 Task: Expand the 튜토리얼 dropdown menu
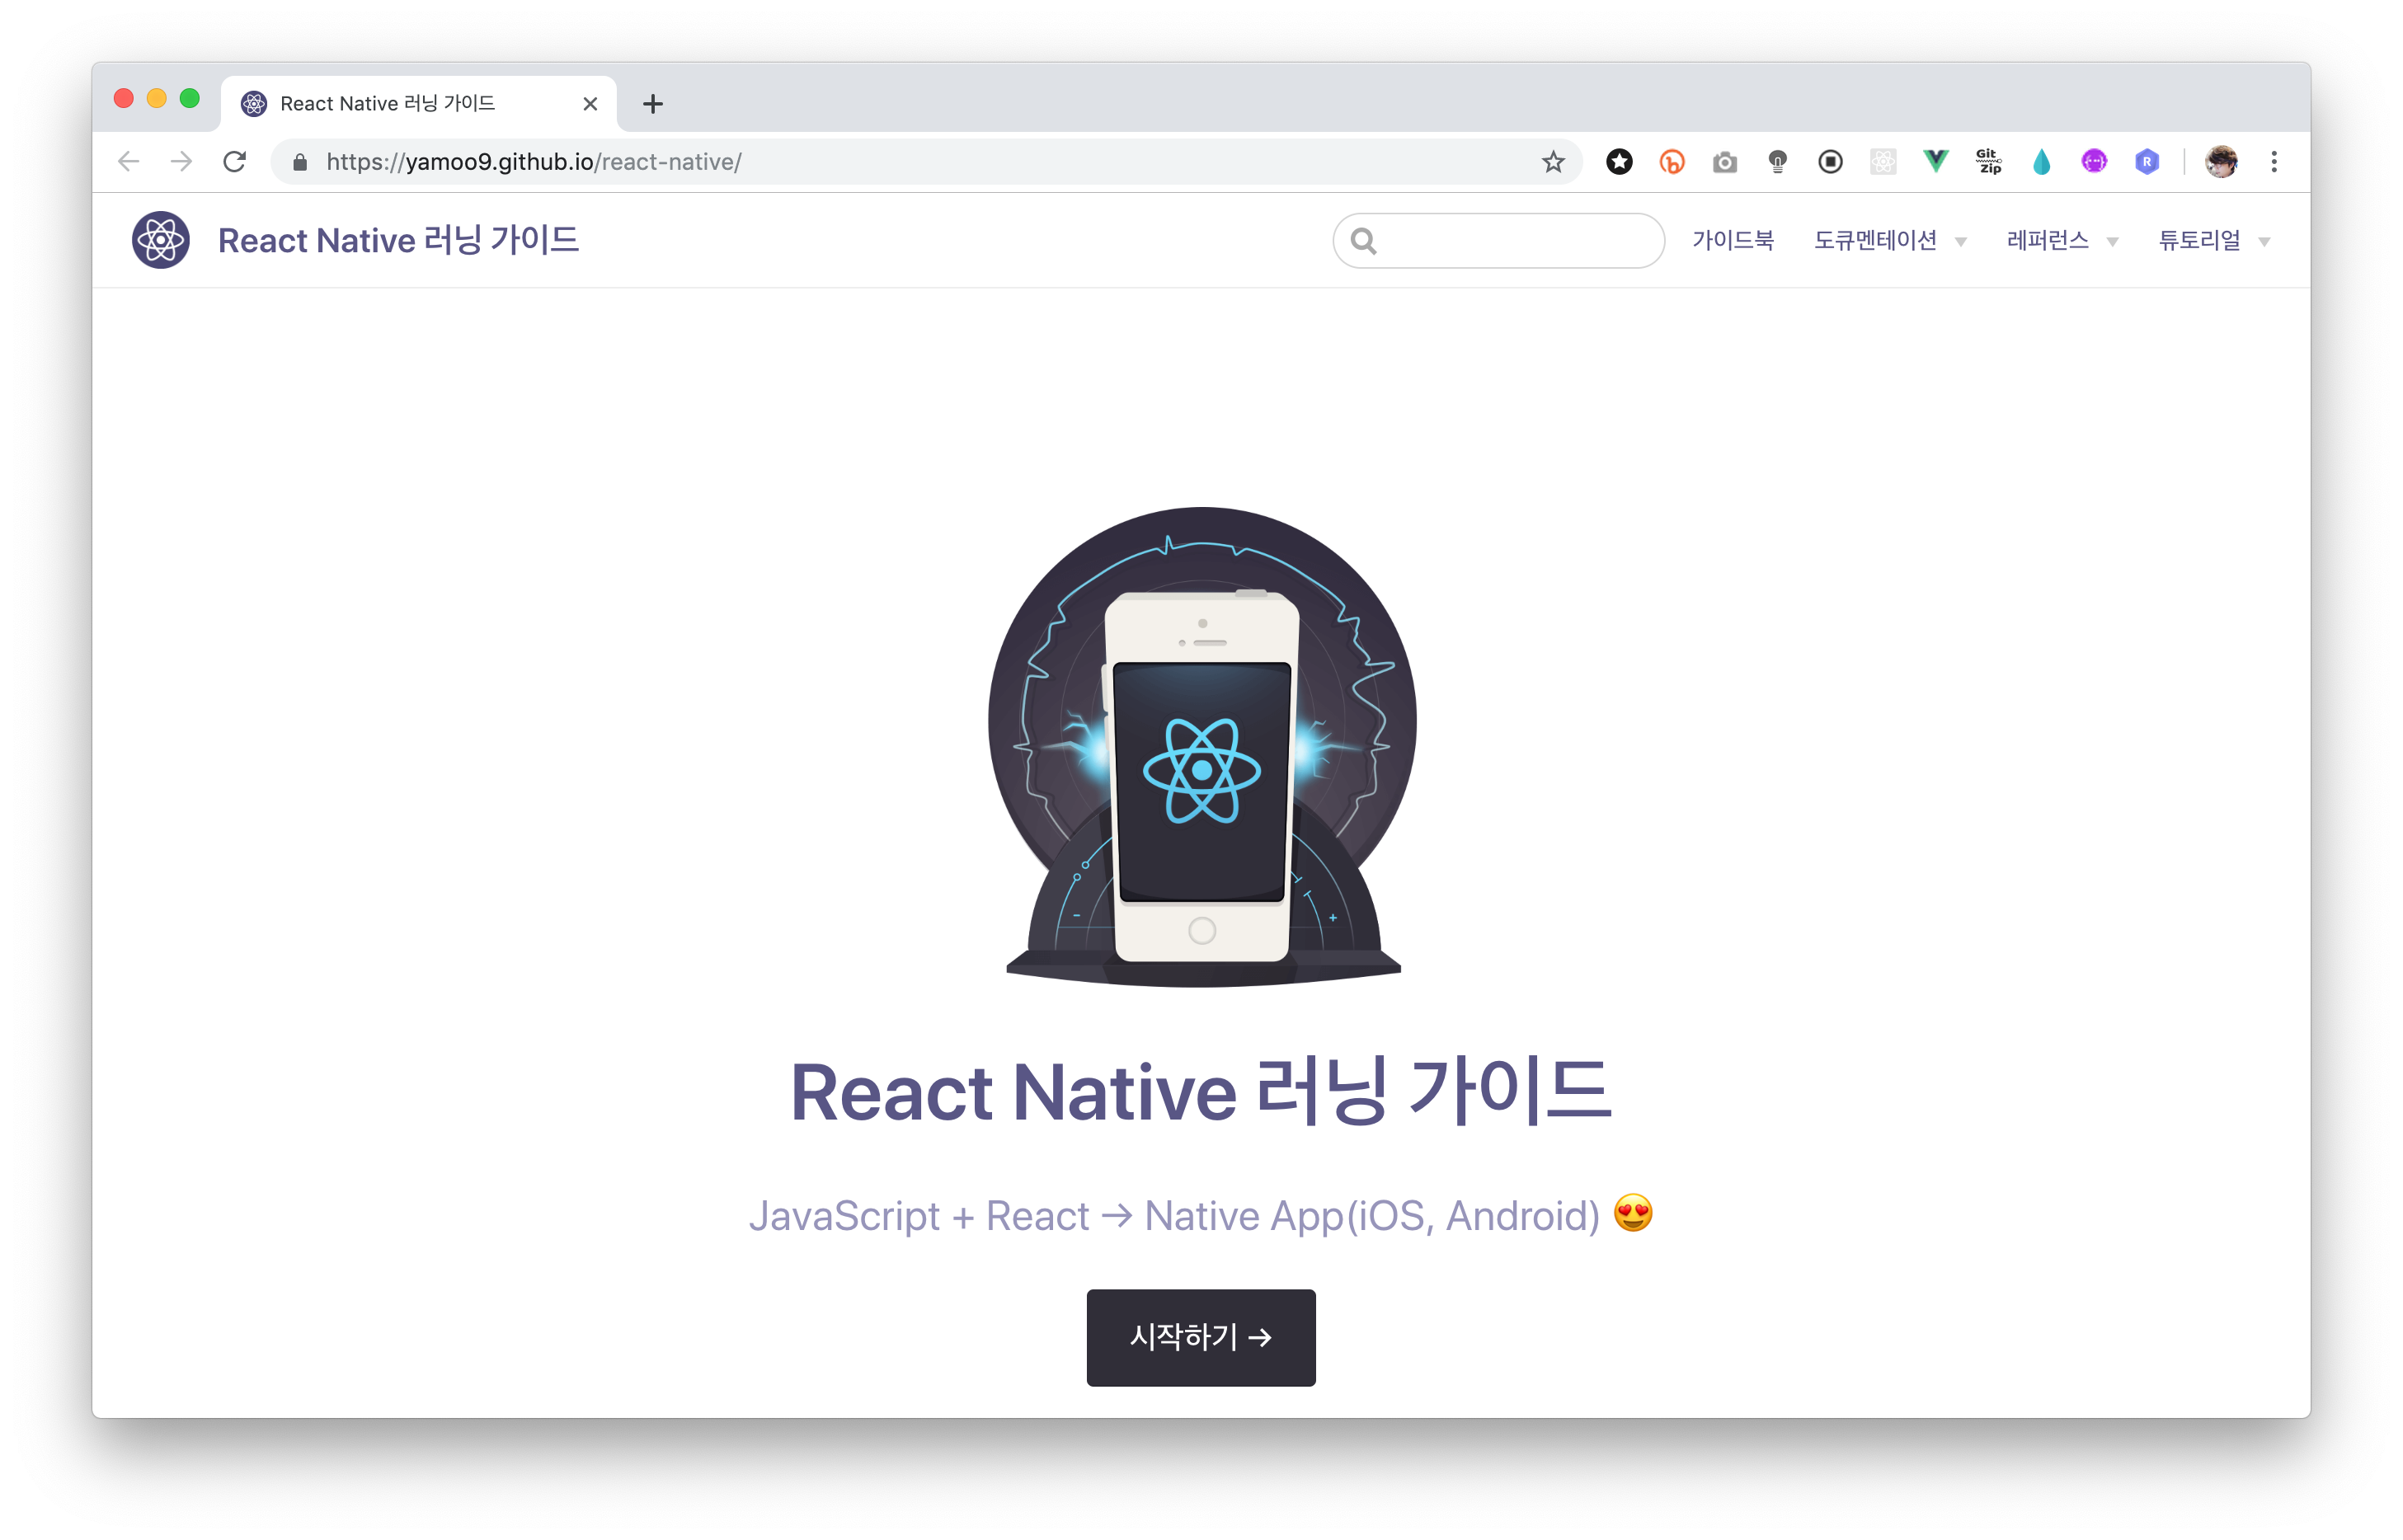[x=2213, y=240]
